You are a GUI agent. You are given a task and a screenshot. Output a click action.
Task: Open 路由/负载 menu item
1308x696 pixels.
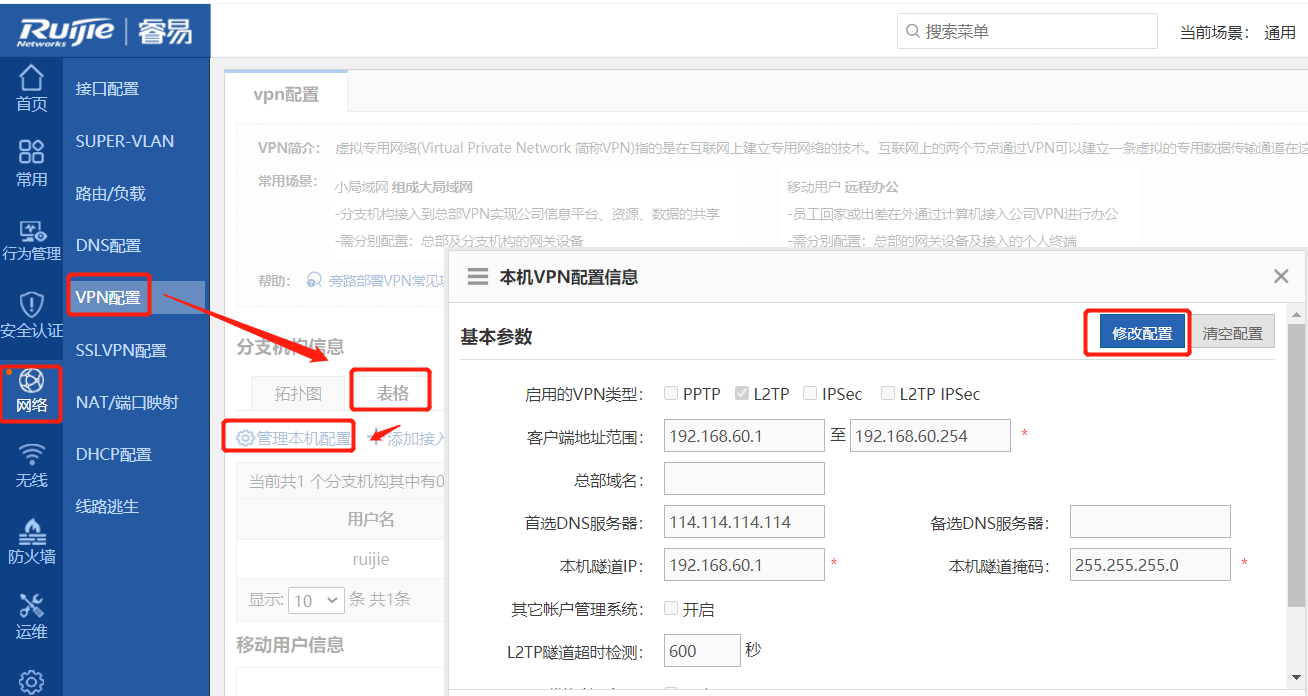click(111, 193)
